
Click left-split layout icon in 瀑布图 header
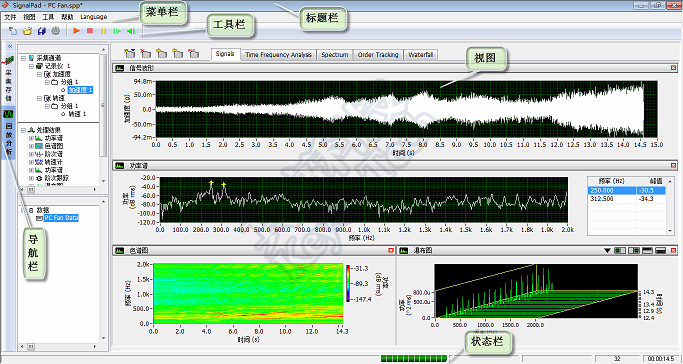619,250
